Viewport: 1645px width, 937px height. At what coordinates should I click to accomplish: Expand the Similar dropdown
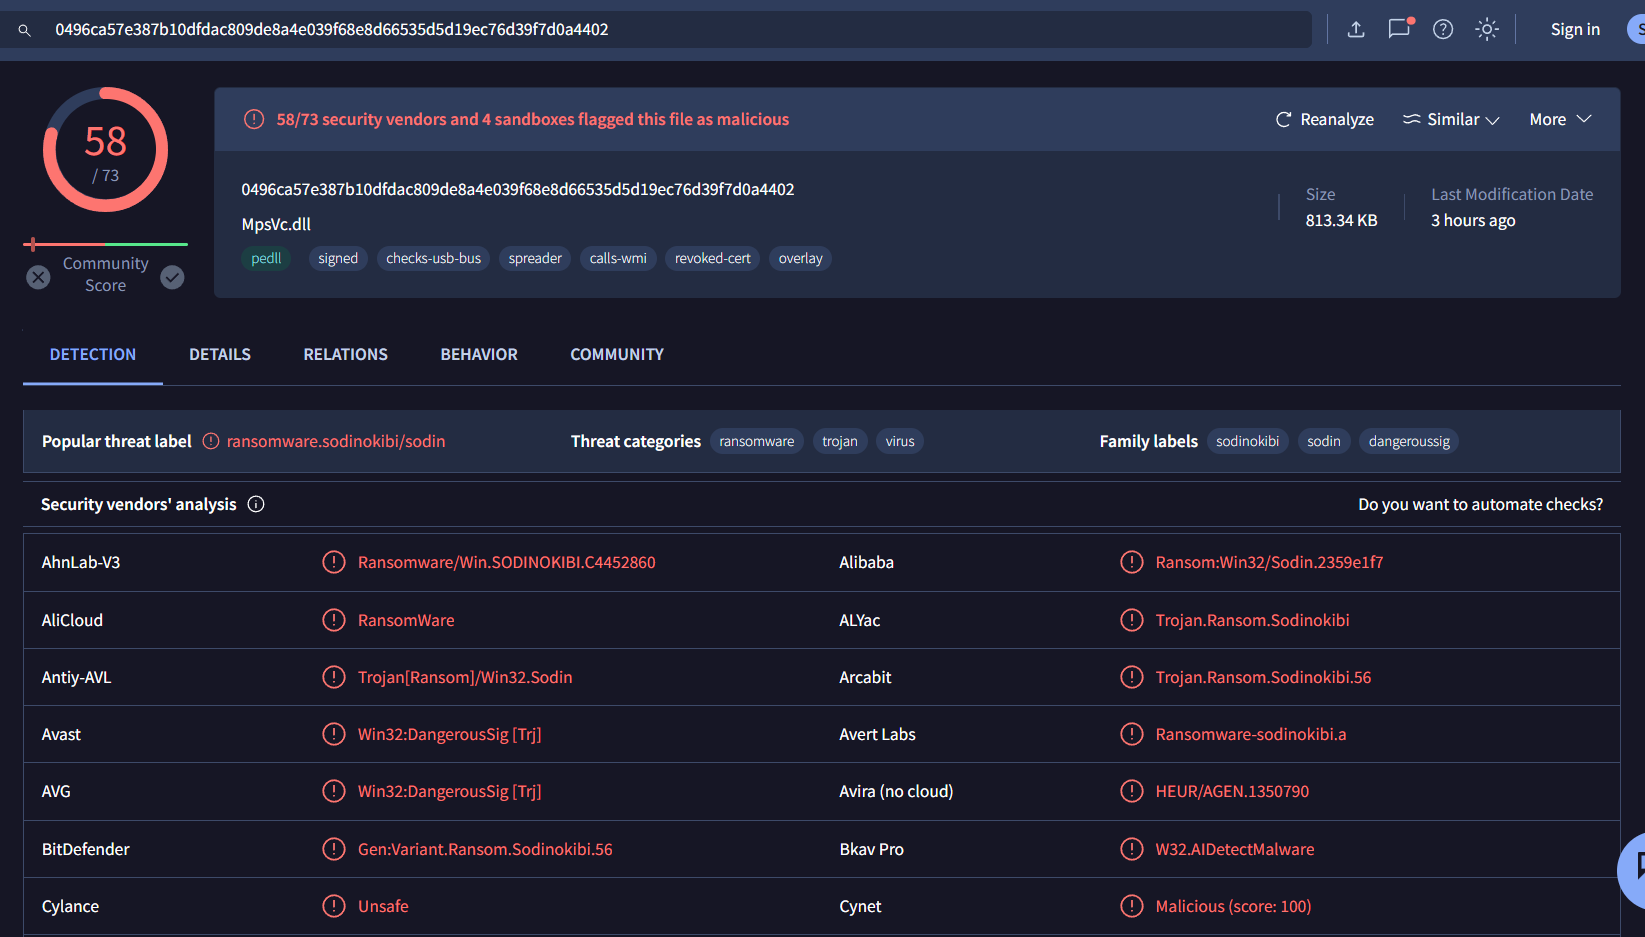pyautogui.click(x=1451, y=119)
